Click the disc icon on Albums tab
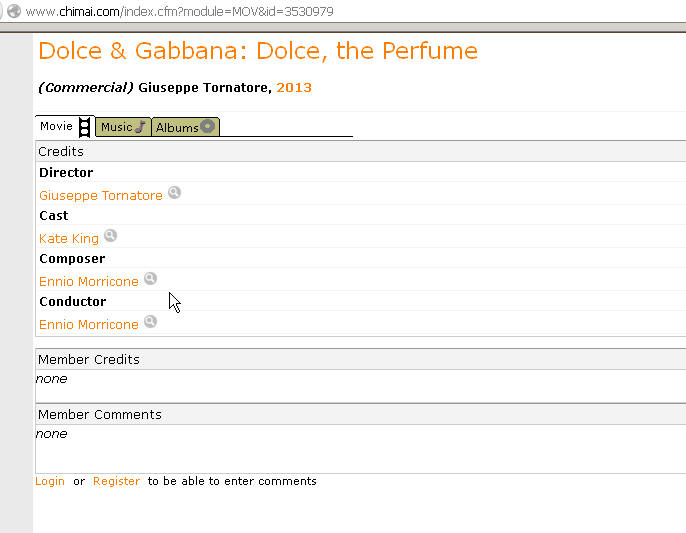Image resolution: width=686 pixels, height=533 pixels. point(208,126)
